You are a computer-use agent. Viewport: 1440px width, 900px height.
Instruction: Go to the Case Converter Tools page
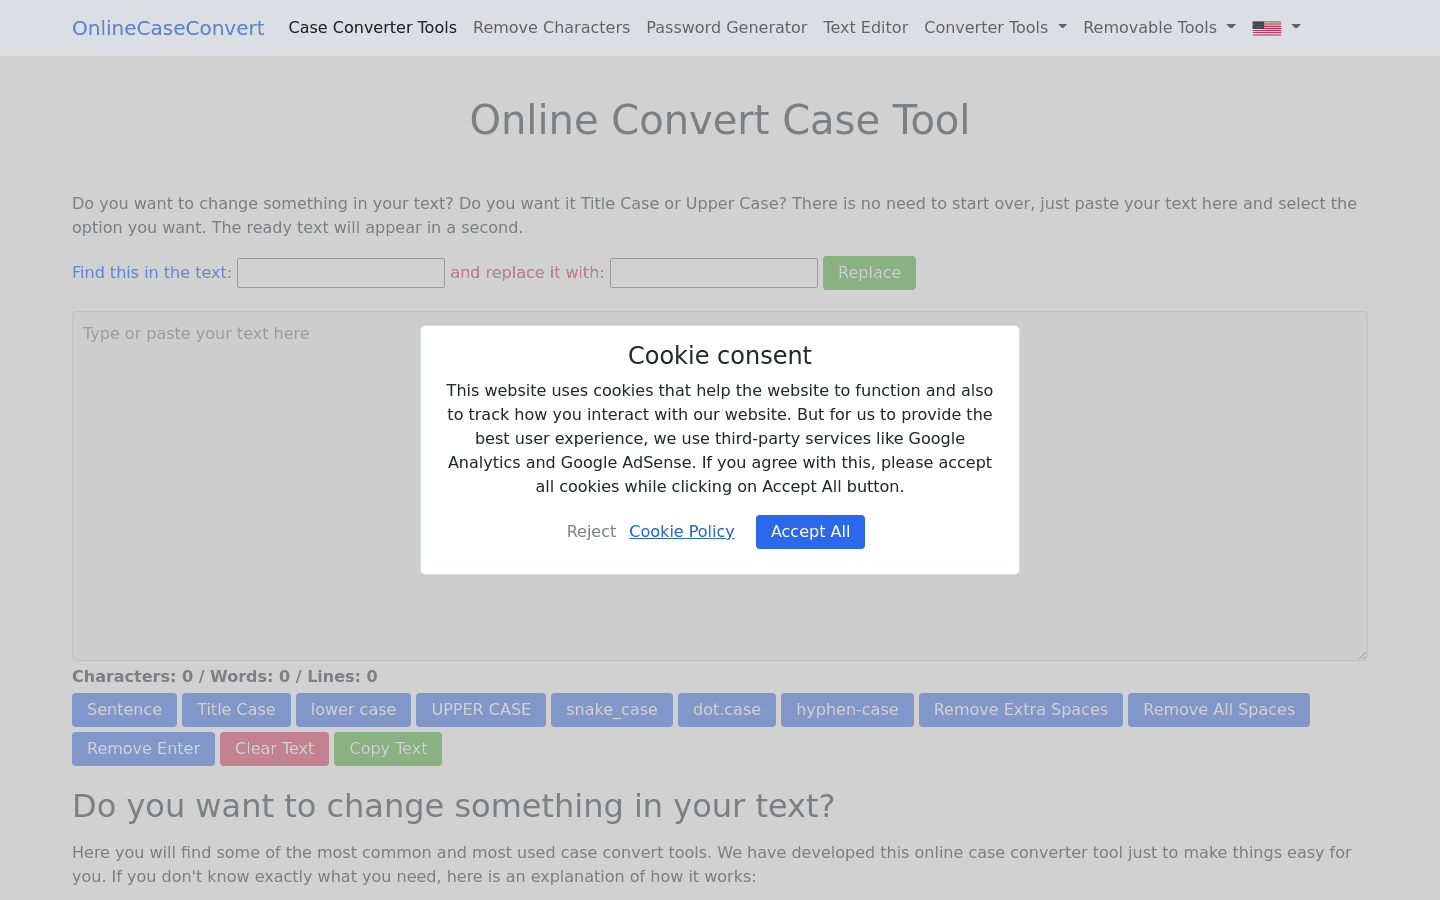372,27
